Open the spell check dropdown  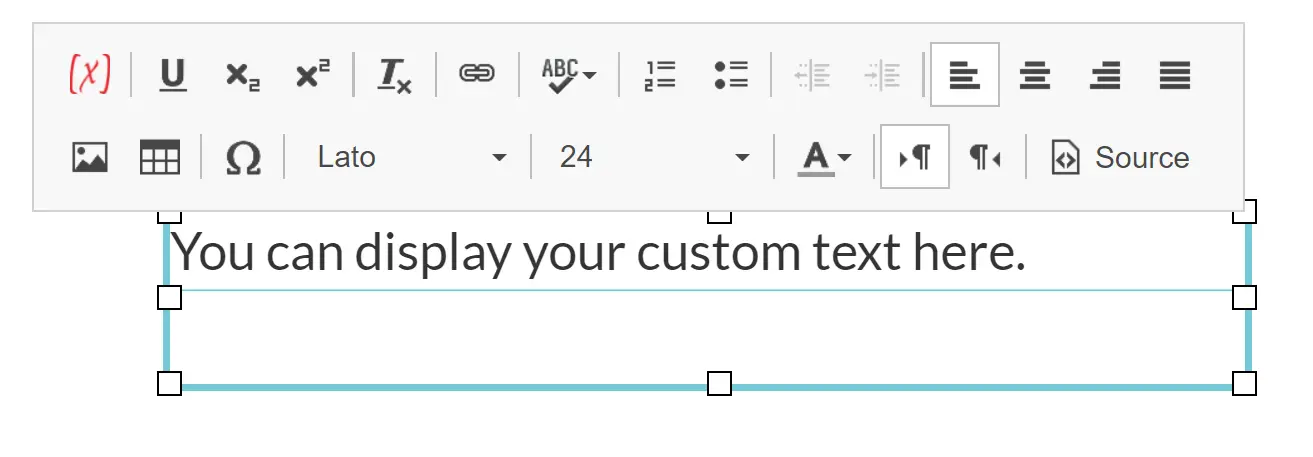[x=568, y=75]
